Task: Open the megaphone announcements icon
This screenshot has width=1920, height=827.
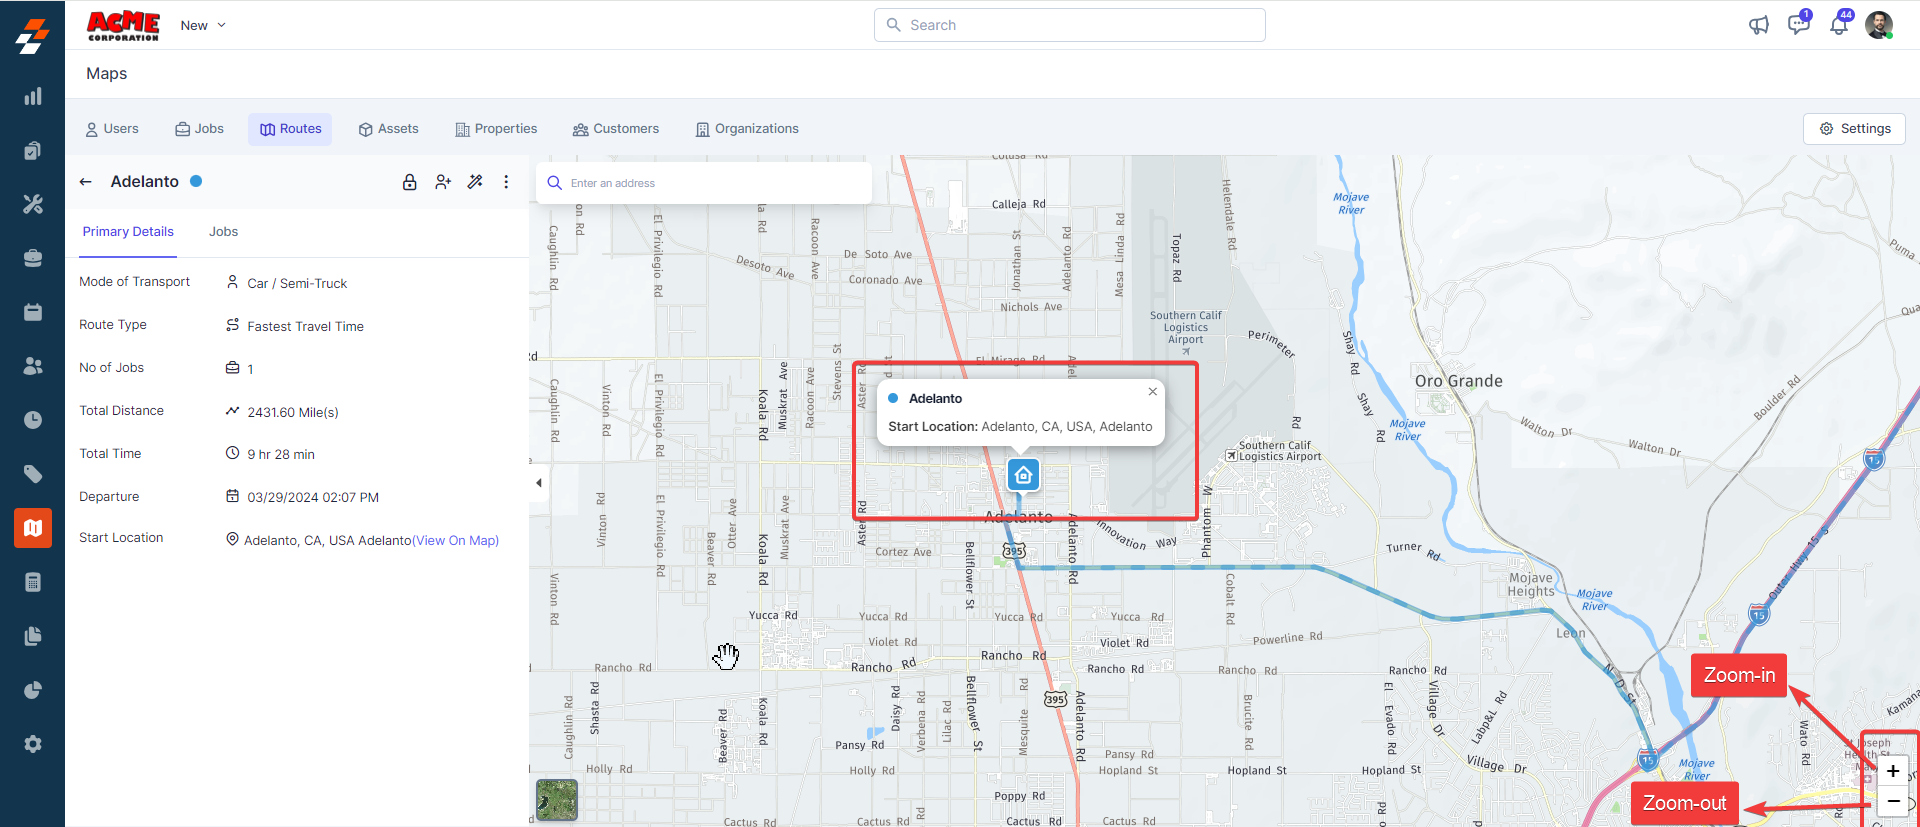Action: coord(1759,25)
